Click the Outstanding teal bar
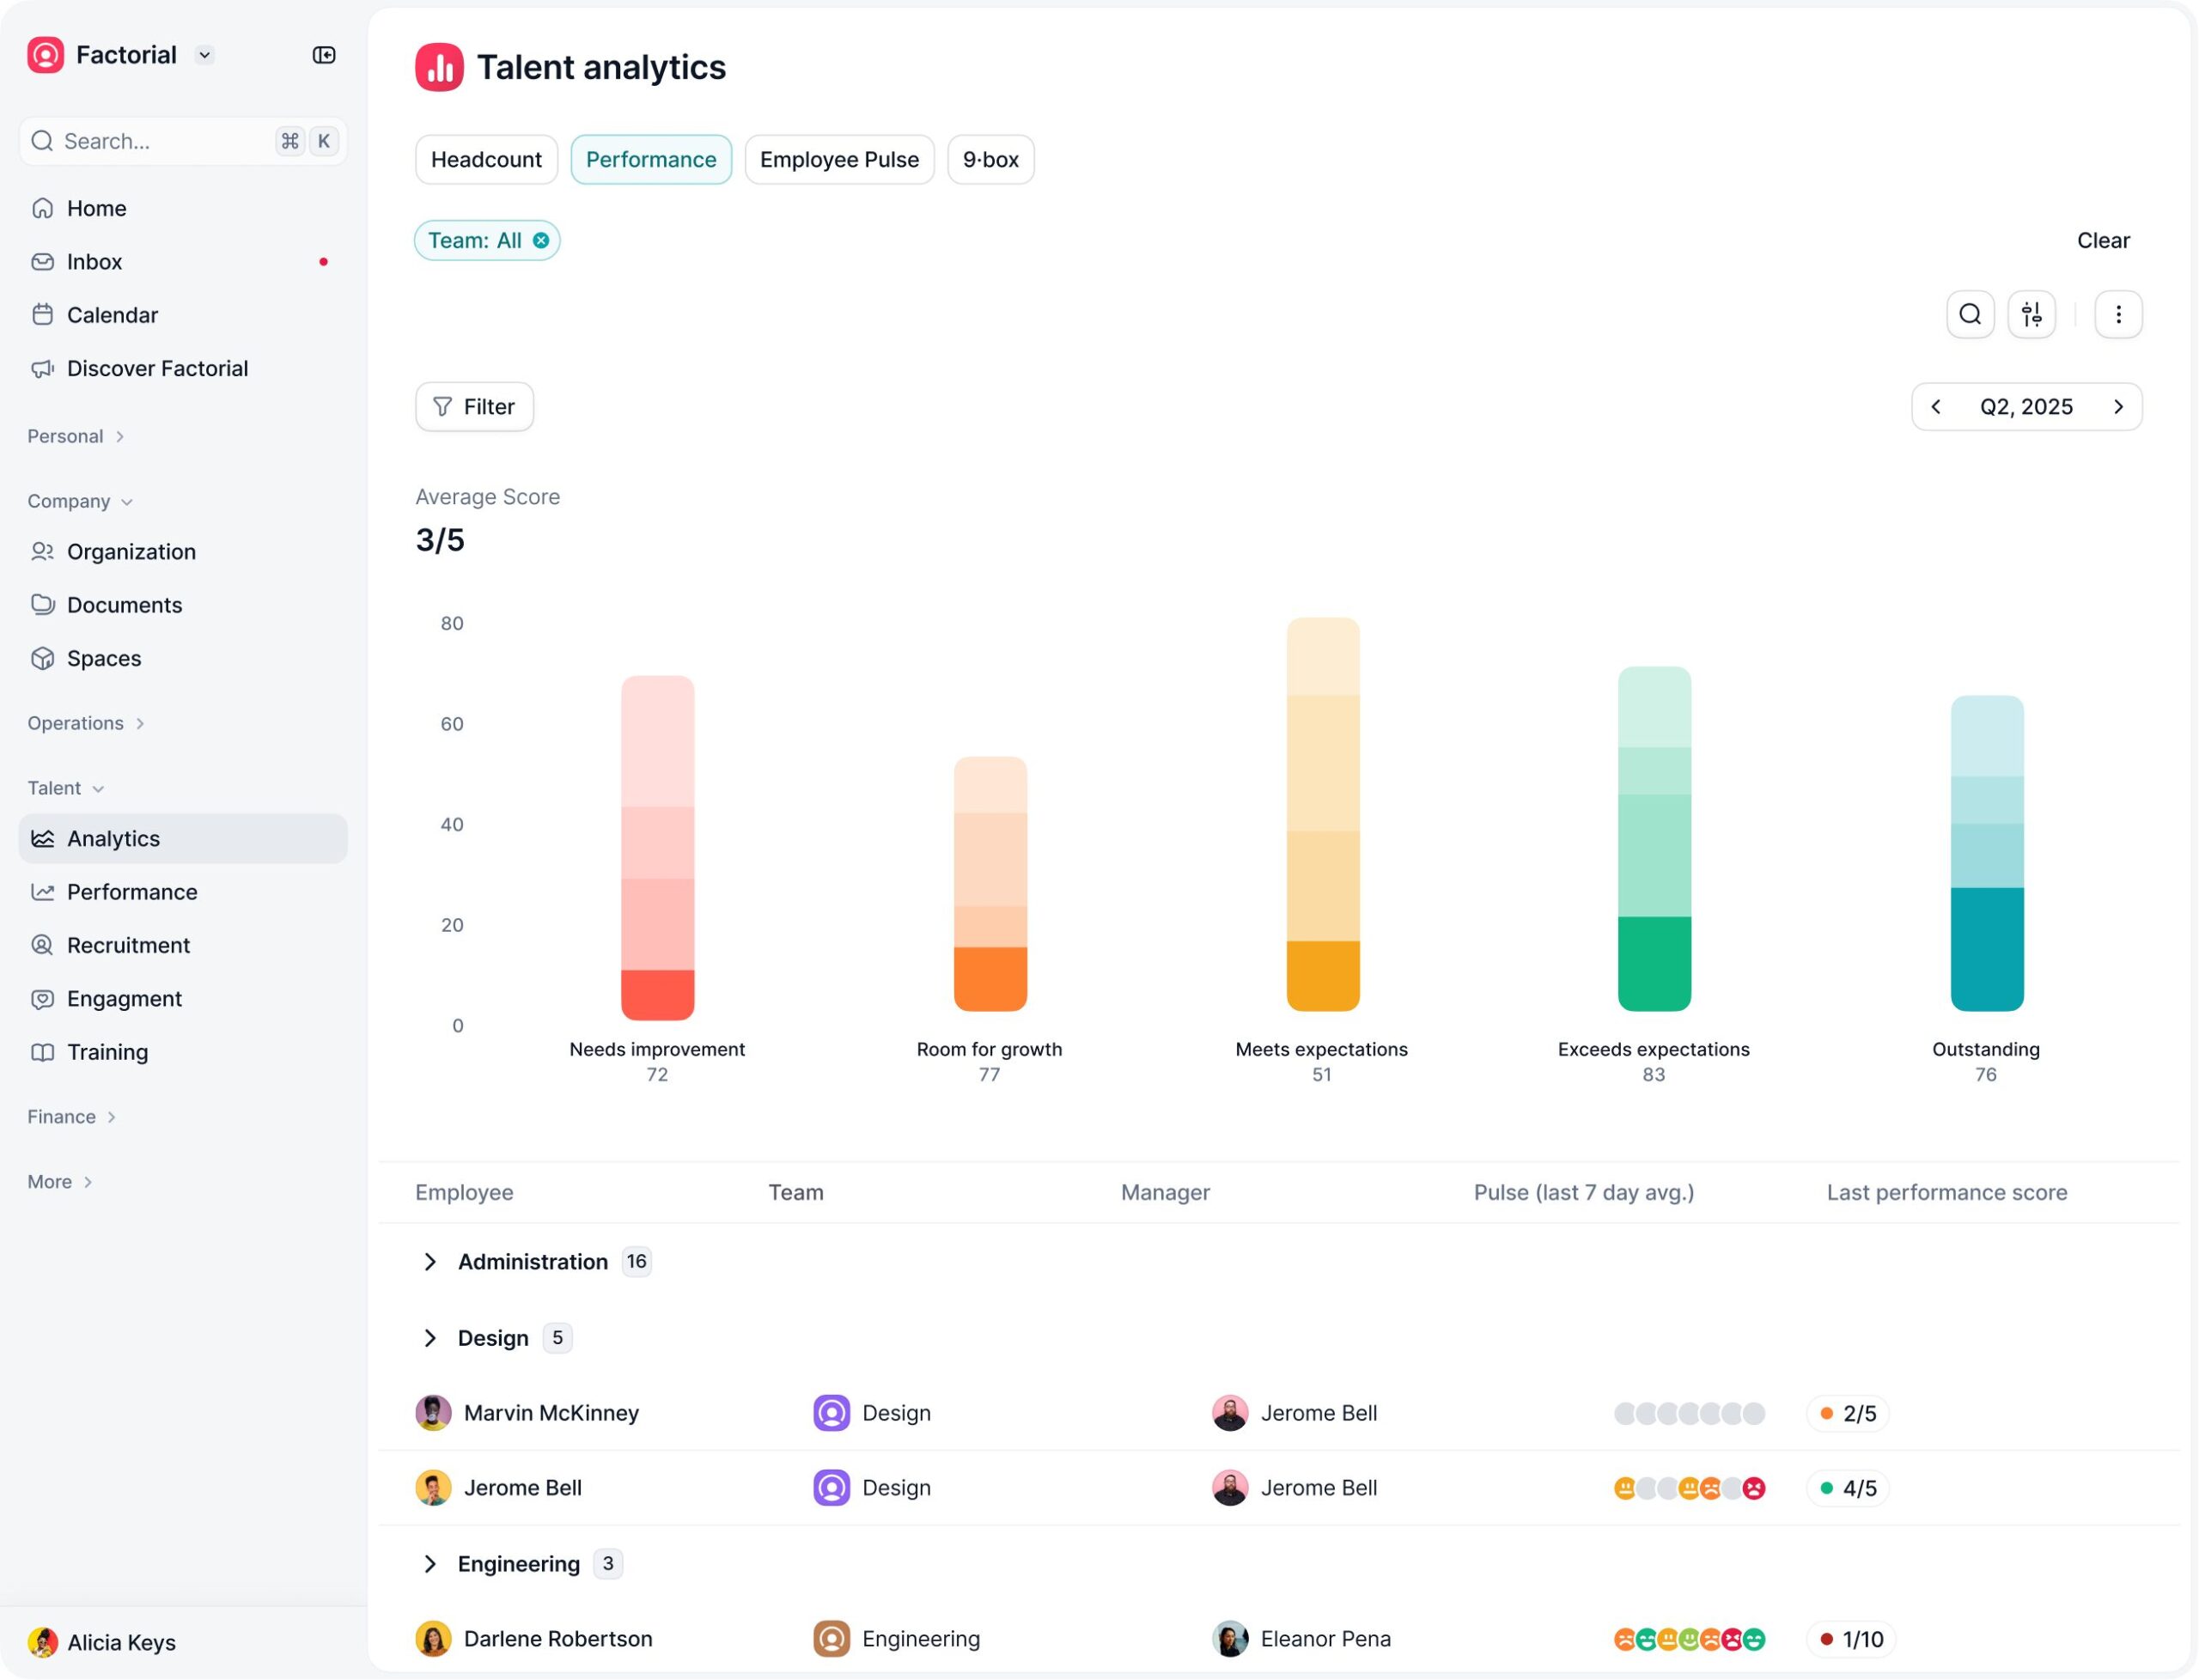The width and height of the screenshot is (2199, 1680). tap(1986, 853)
